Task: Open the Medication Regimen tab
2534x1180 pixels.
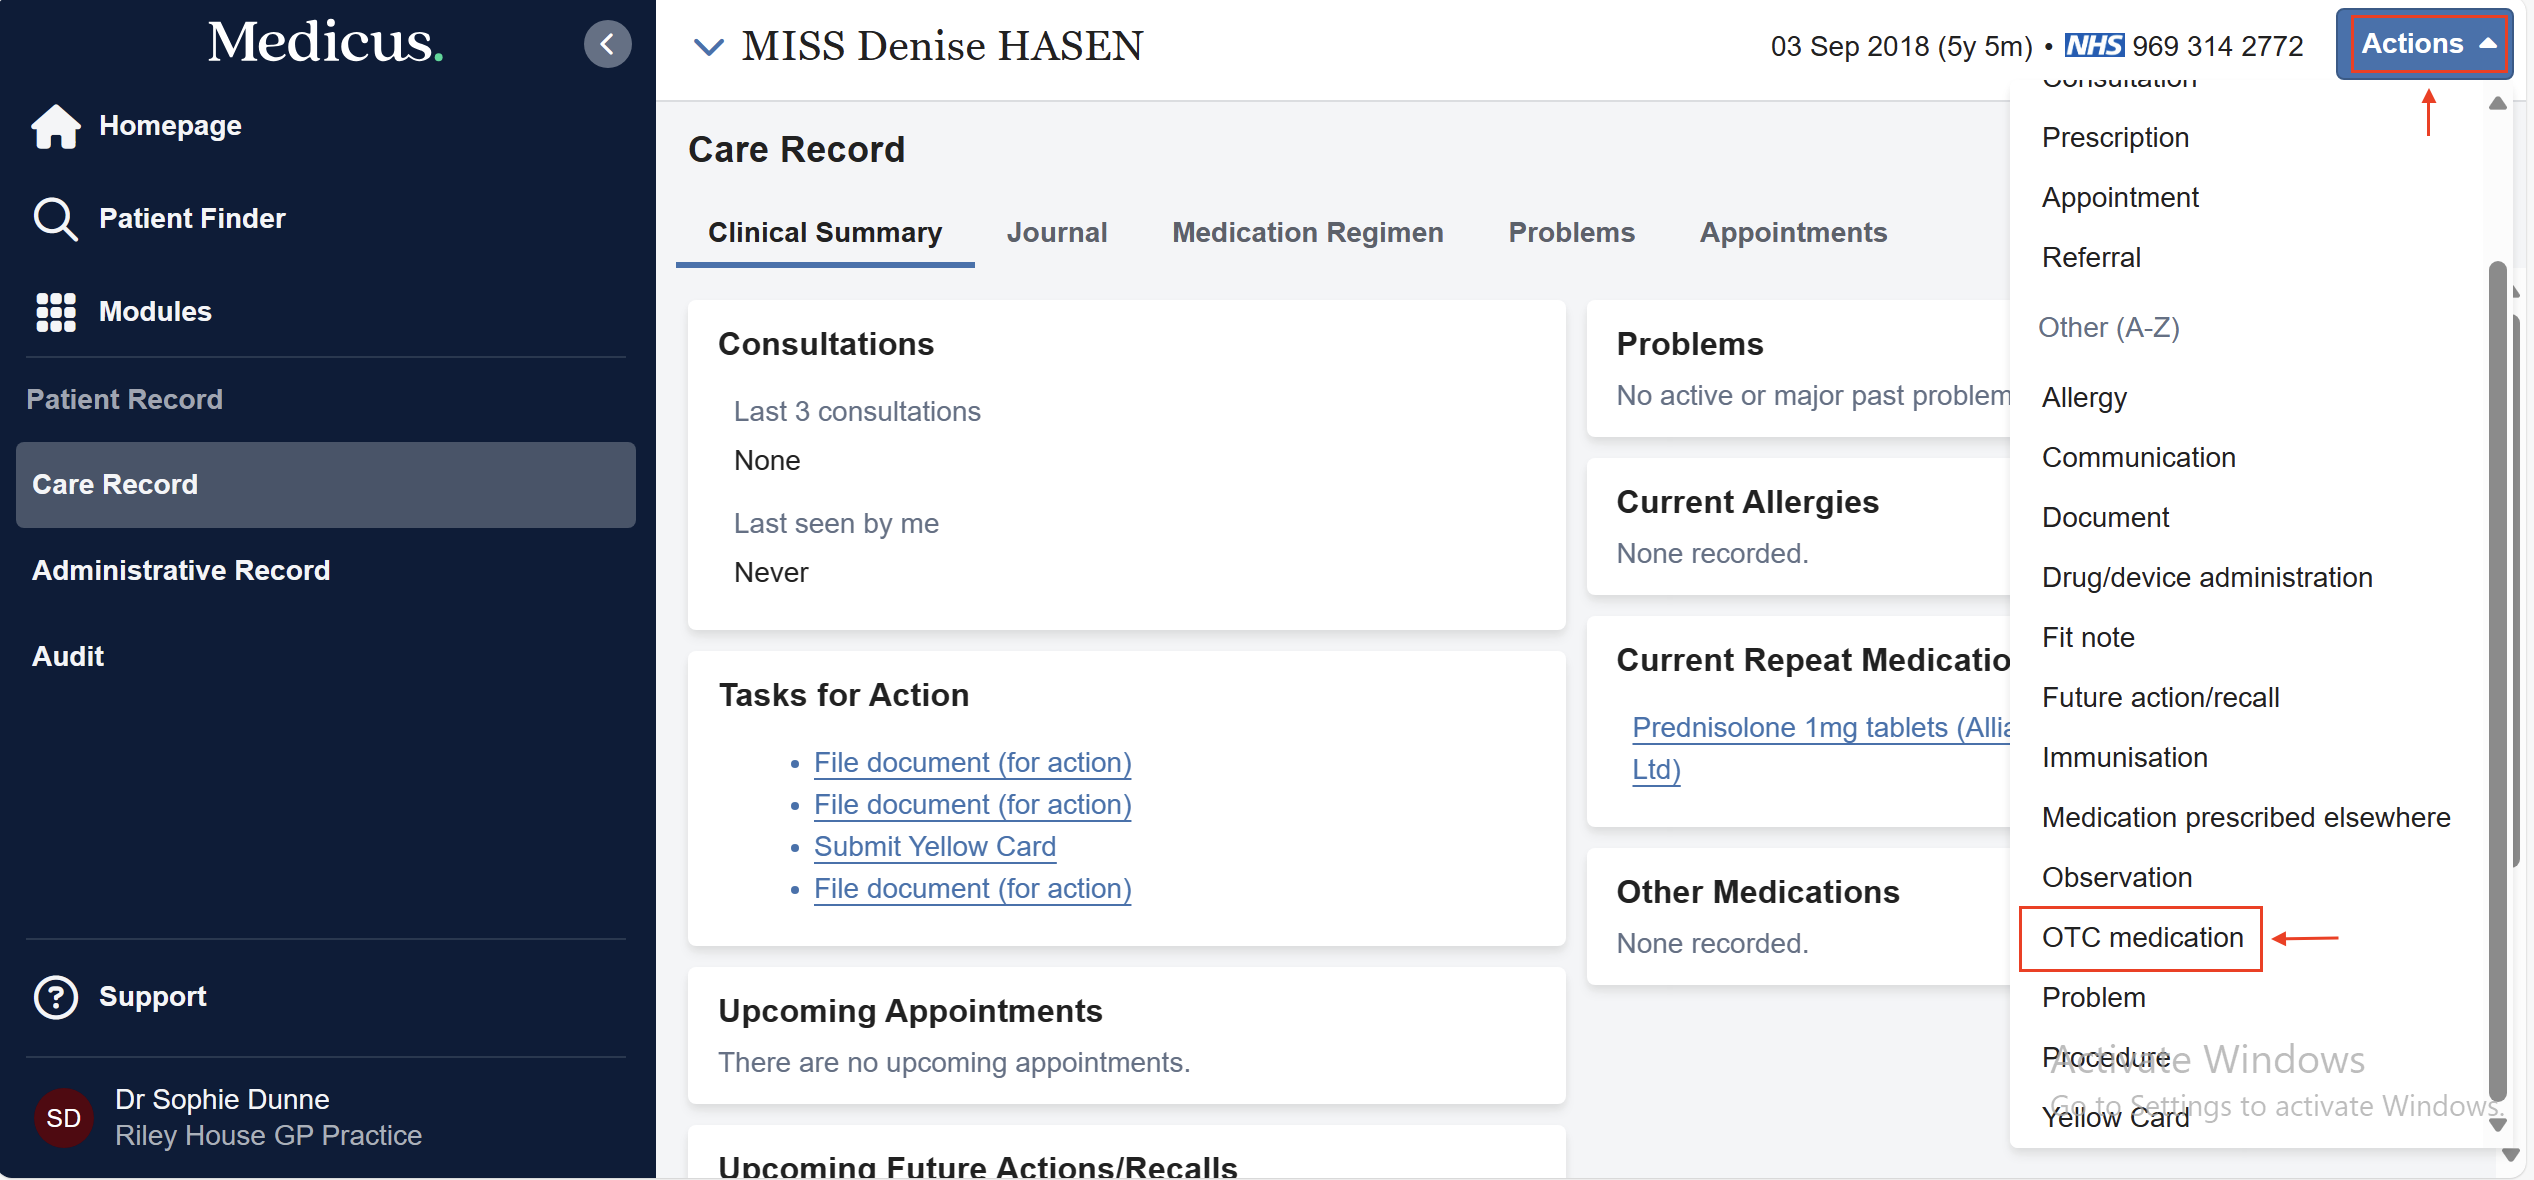Action: (x=1307, y=233)
